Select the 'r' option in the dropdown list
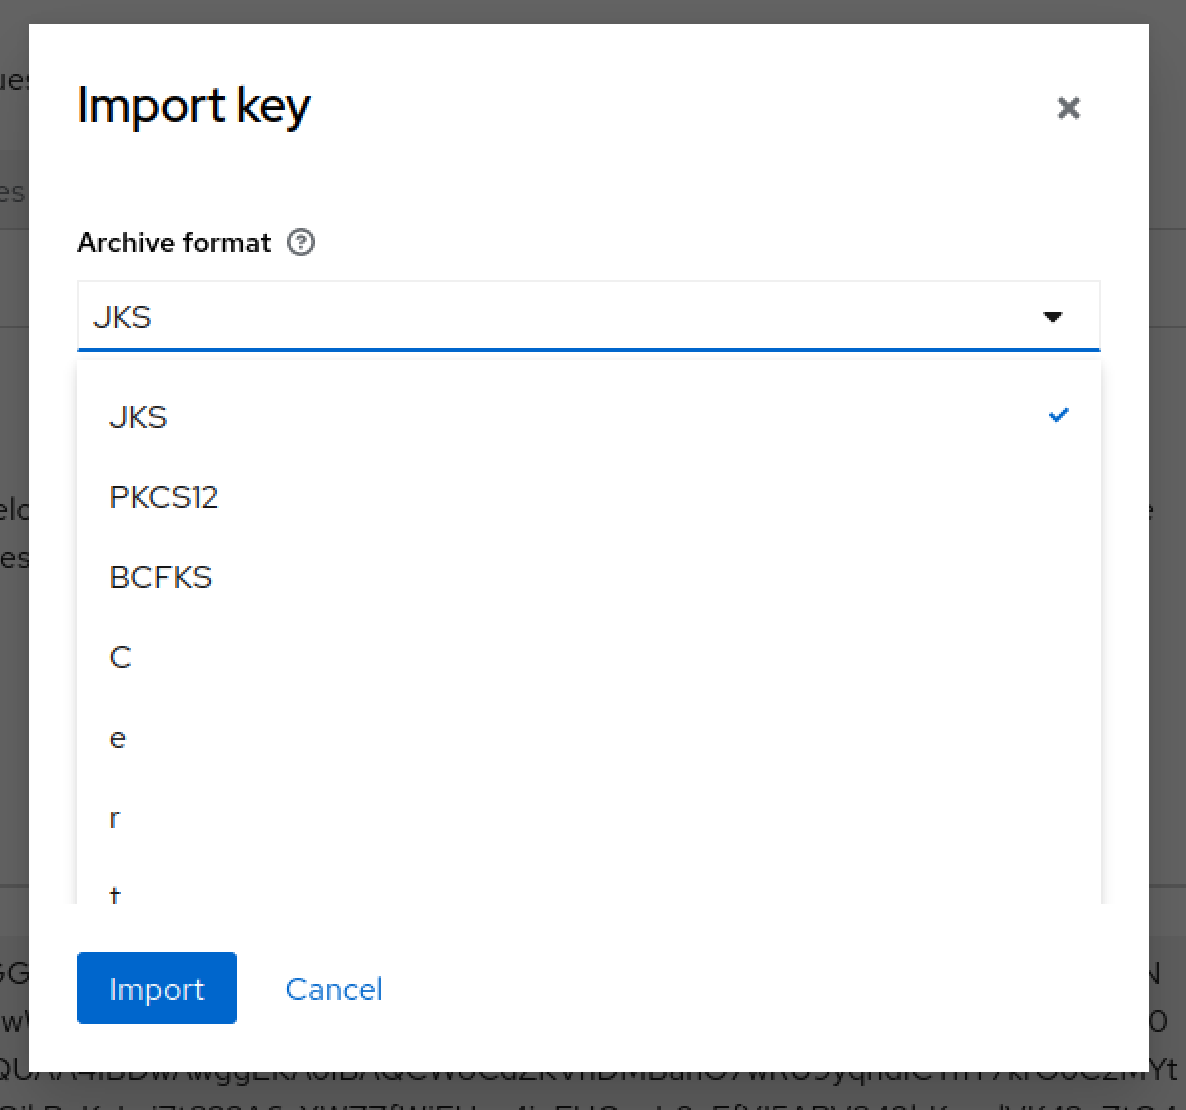The height and width of the screenshot is (1110, 1186). (x=115, y=818)
